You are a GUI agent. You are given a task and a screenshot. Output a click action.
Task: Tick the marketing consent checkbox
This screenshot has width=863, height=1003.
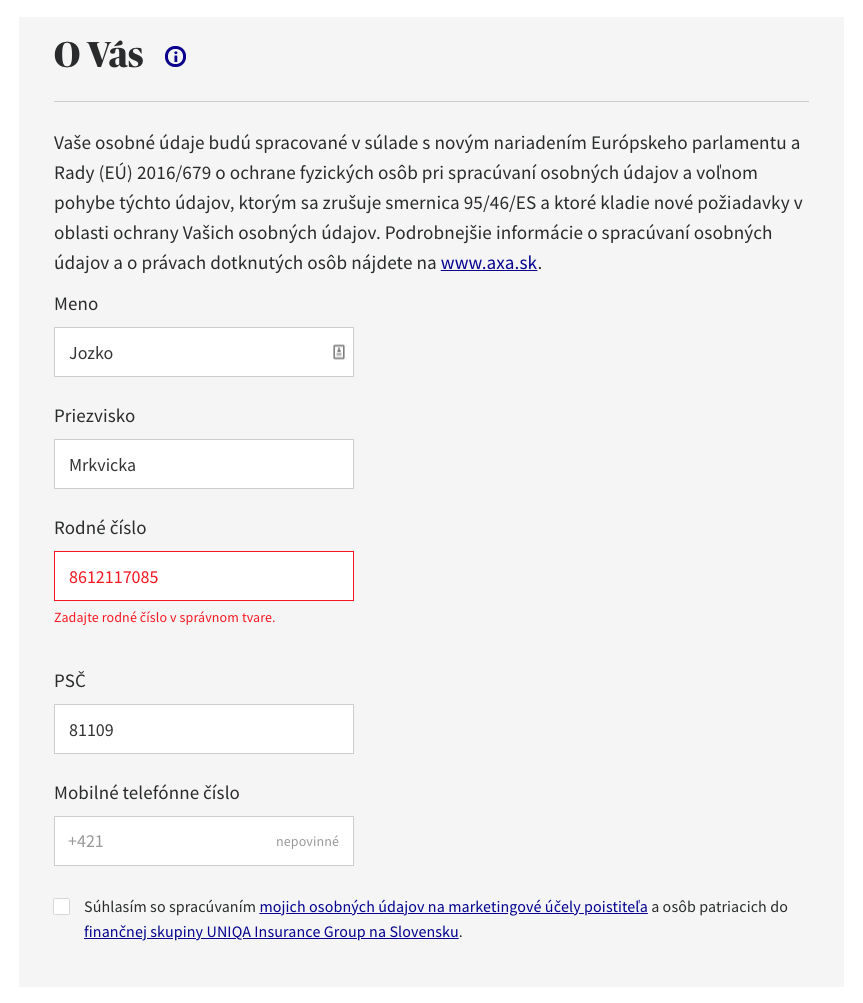62,907
